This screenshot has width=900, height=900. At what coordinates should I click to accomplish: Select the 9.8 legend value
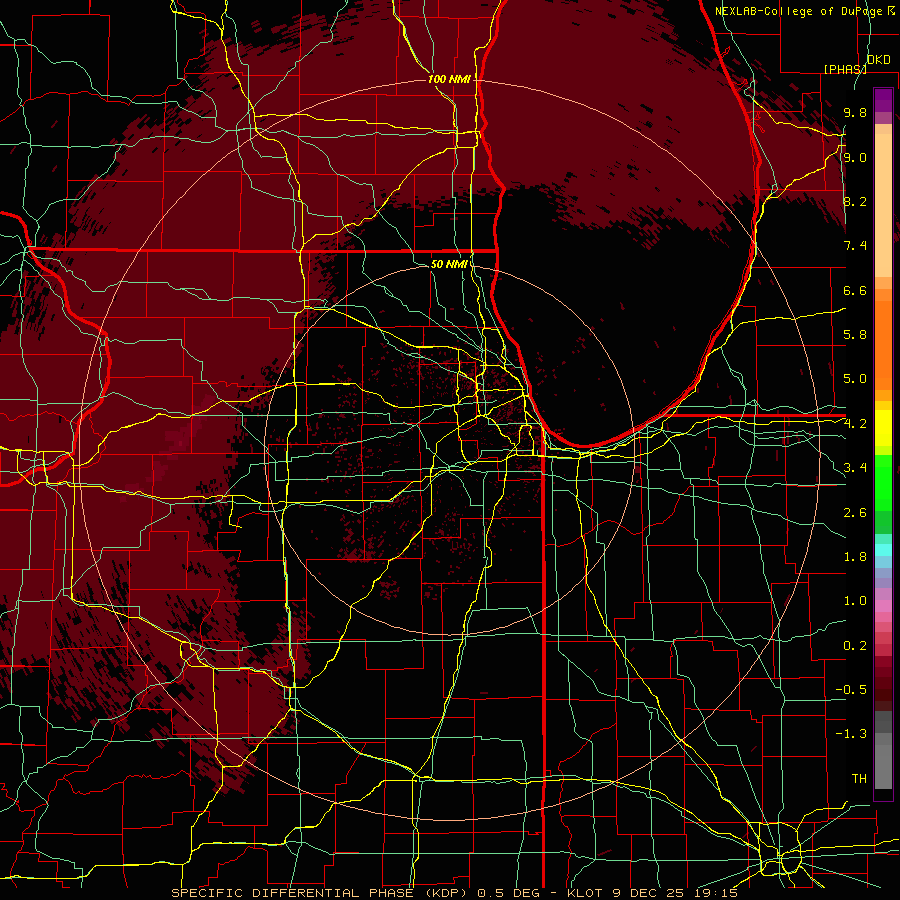pos(855,113)
